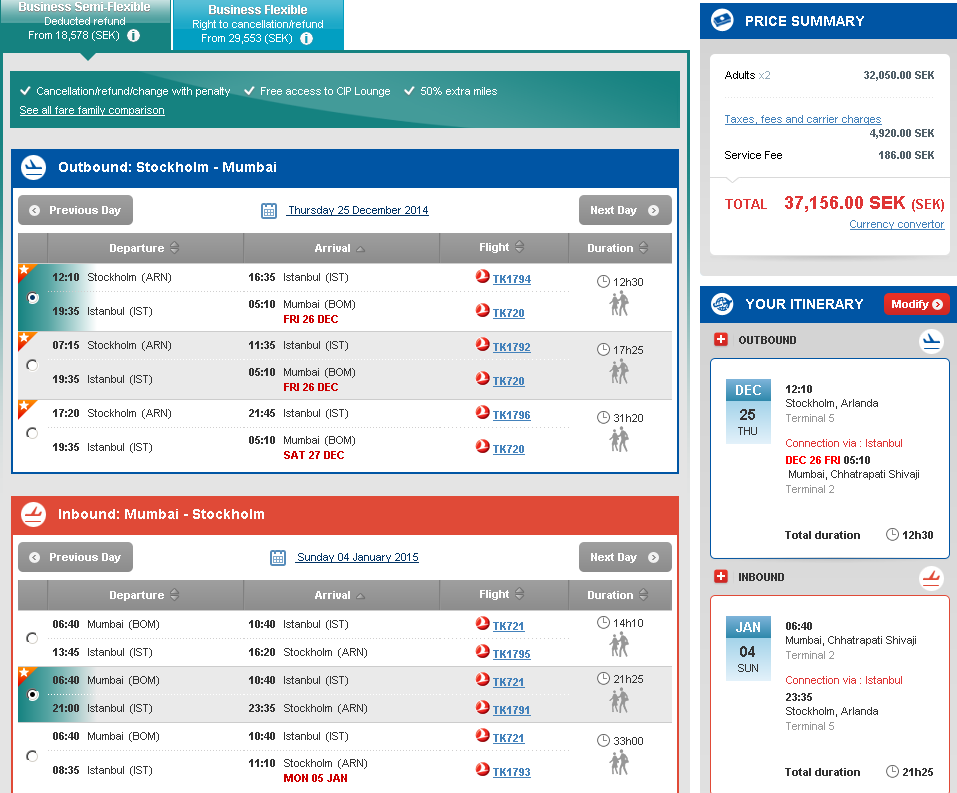
Task: Click the landing plane icon in Inbound header
Action: 33,515
